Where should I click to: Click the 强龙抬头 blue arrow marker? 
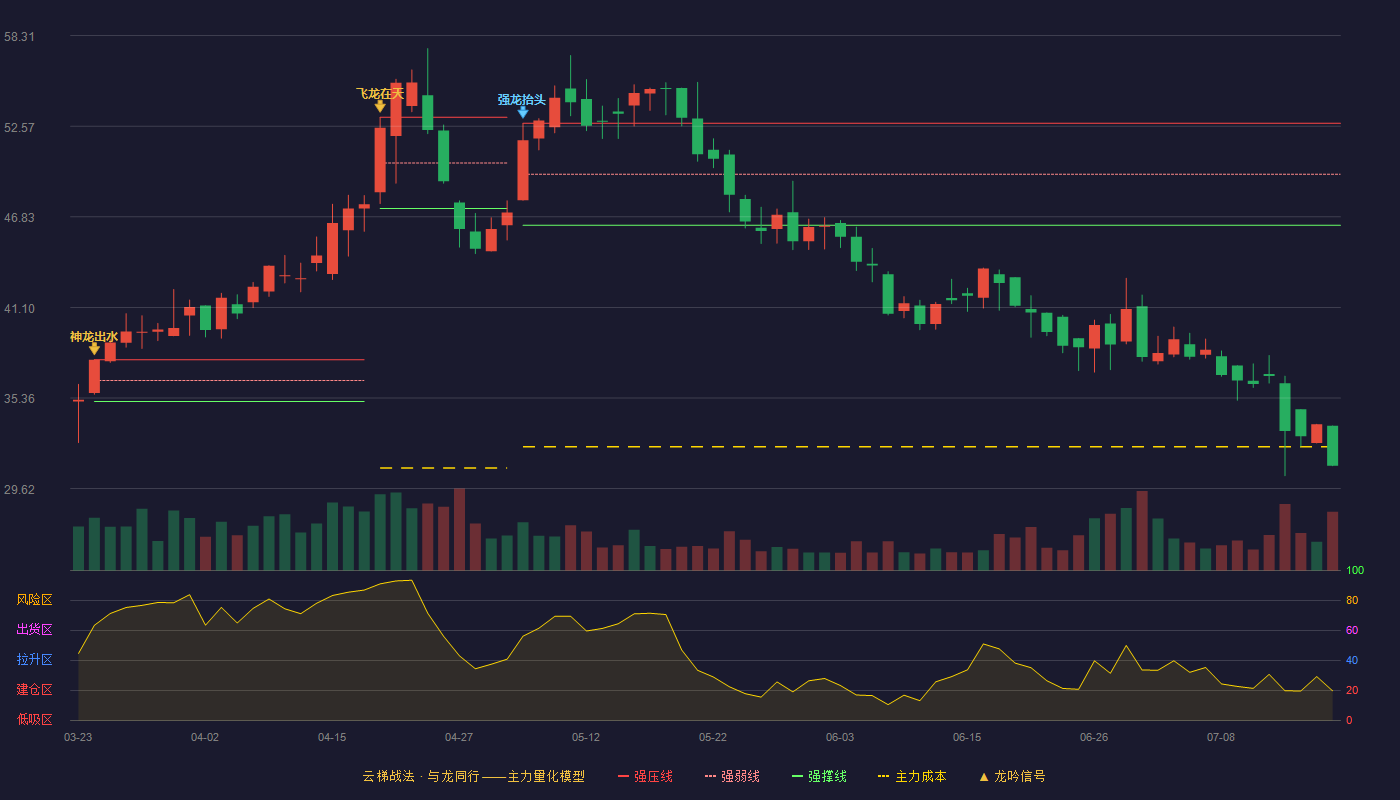pos(522,113)
